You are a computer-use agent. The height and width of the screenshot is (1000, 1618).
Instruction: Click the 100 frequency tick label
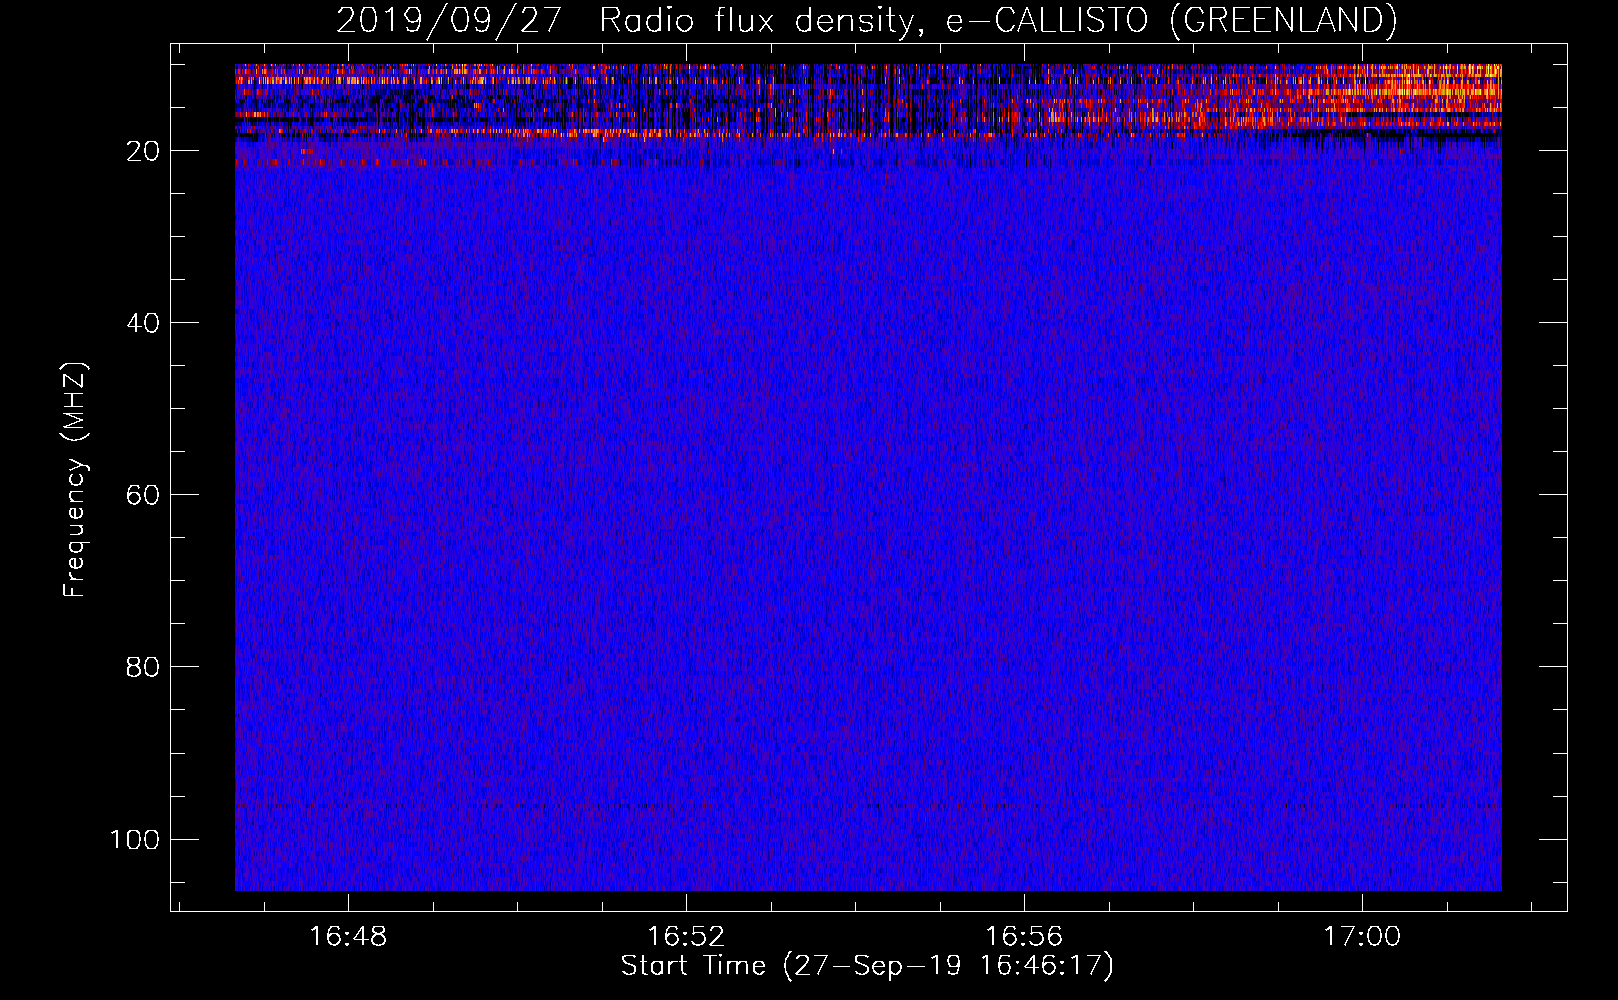[x=135, y=839]
